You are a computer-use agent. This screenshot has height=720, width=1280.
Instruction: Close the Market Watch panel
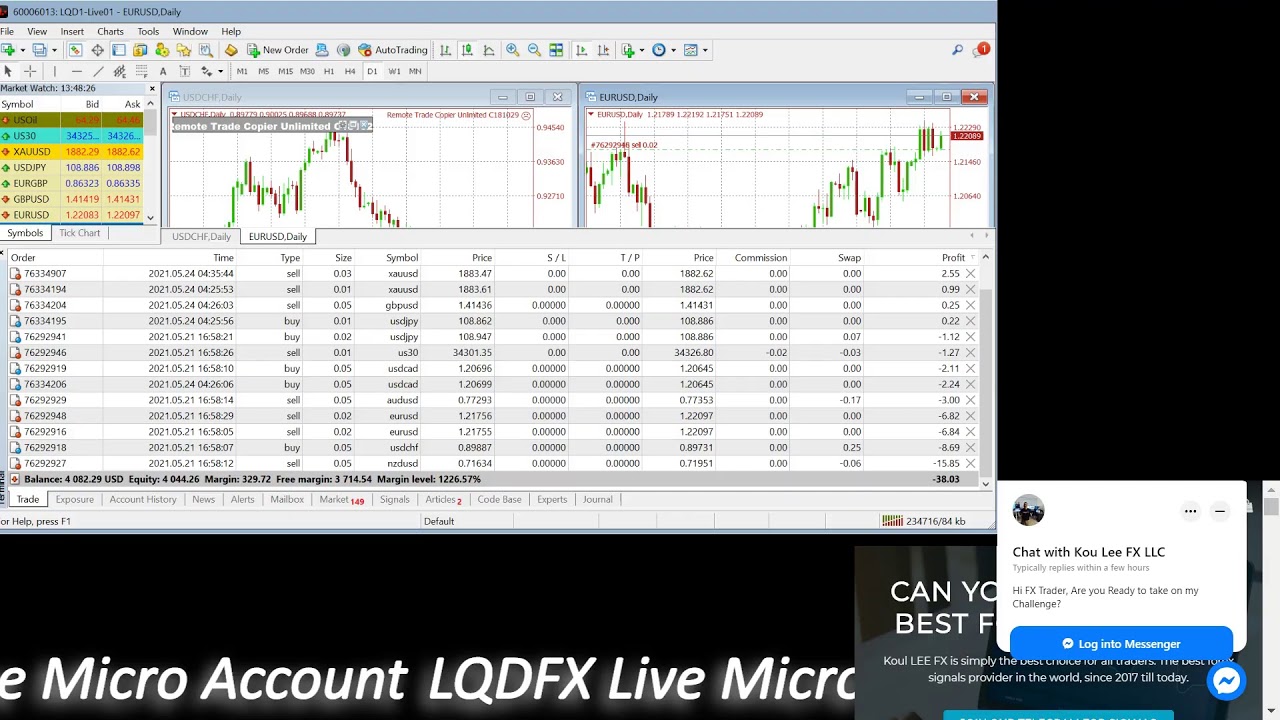tap(152, 88)
